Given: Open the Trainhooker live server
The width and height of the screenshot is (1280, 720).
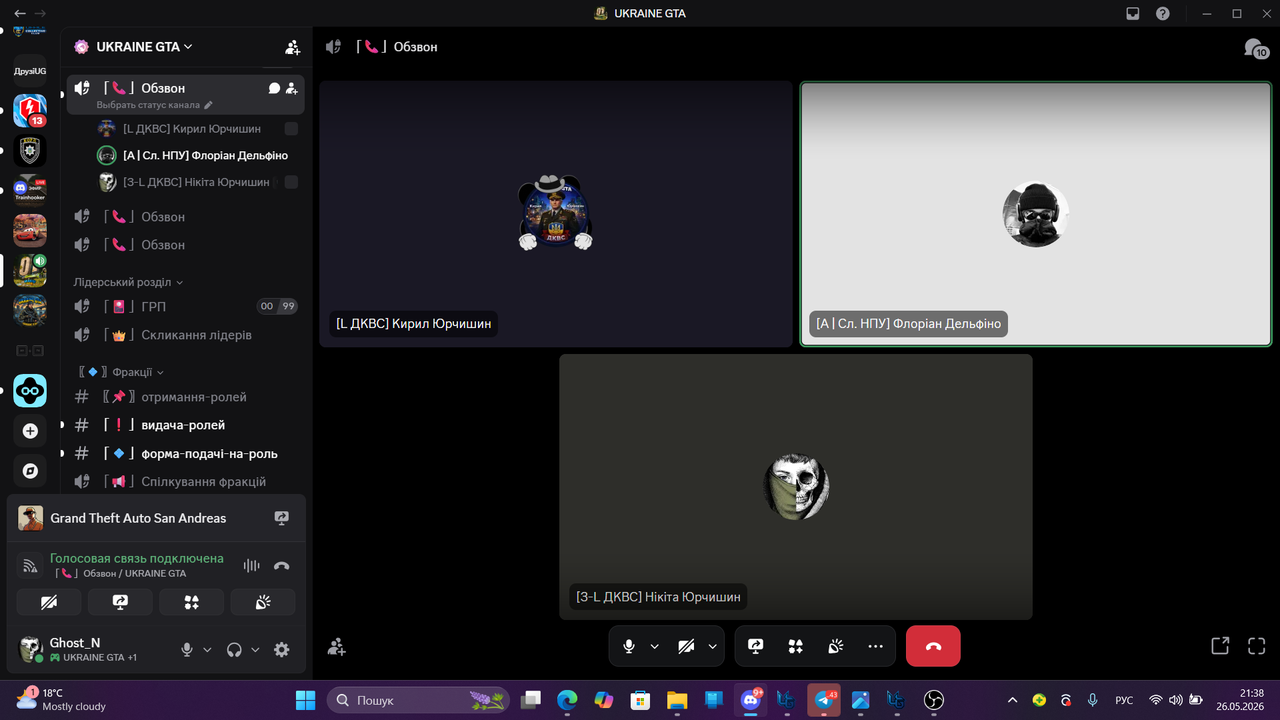Looking at the screenshot, I should click(30, 190).
